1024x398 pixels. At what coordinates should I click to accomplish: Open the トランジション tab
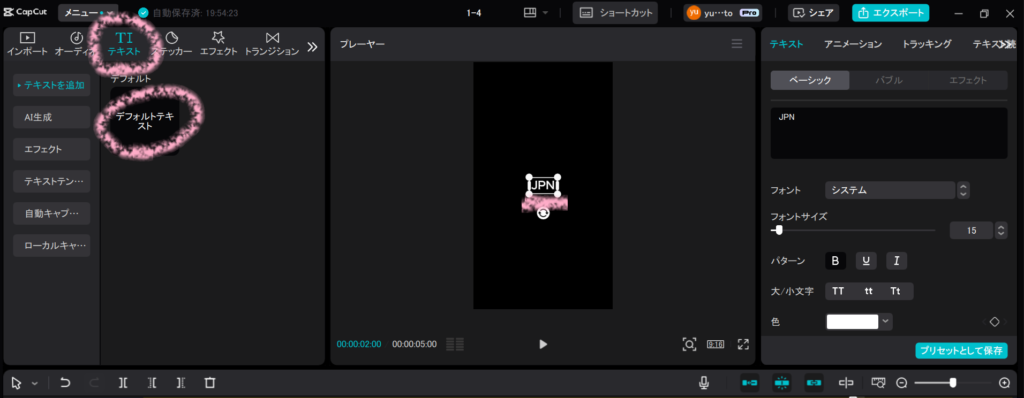[272, 44]
